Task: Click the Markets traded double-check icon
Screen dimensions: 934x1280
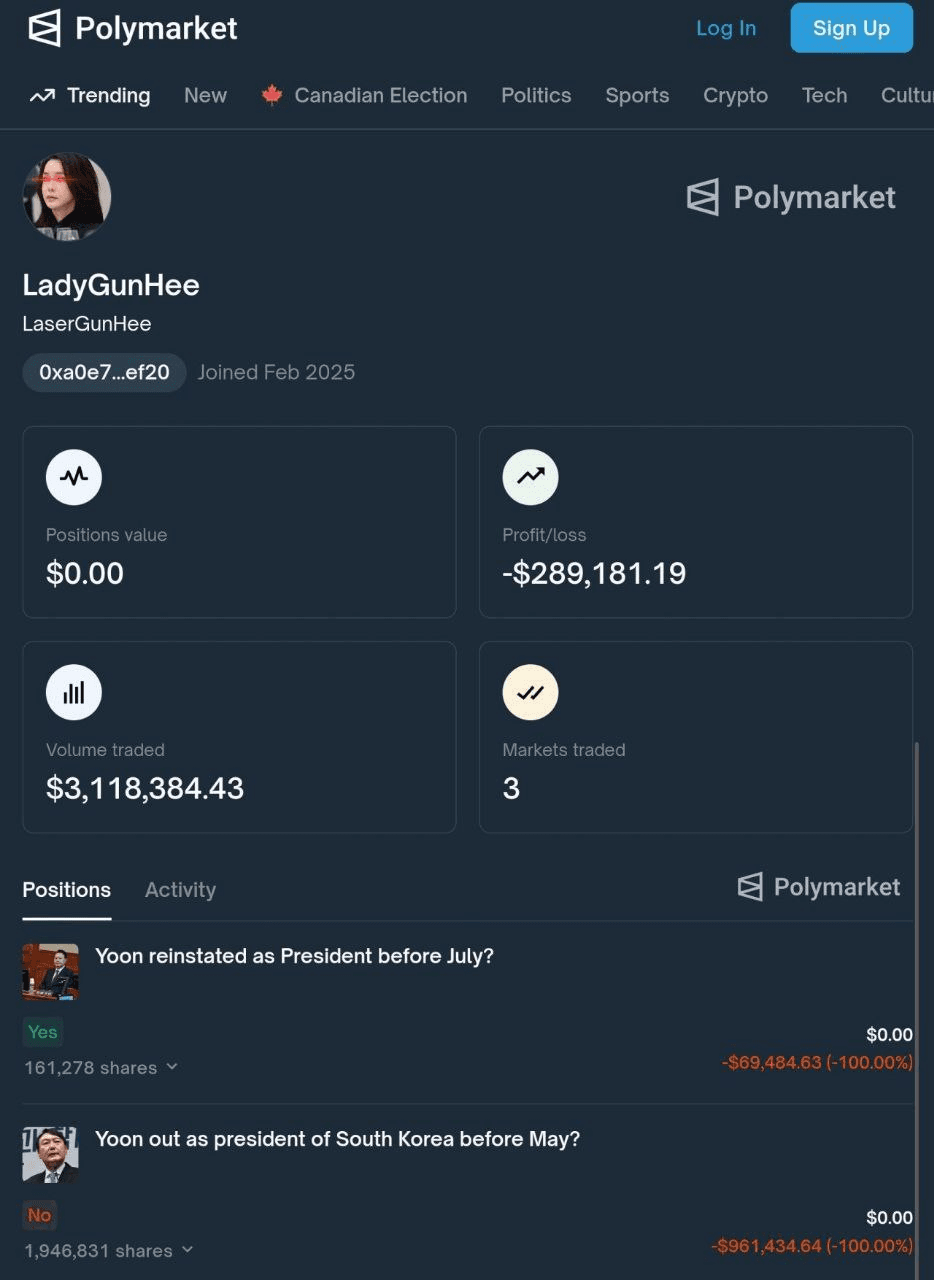Action: click(x=530, y=692)
